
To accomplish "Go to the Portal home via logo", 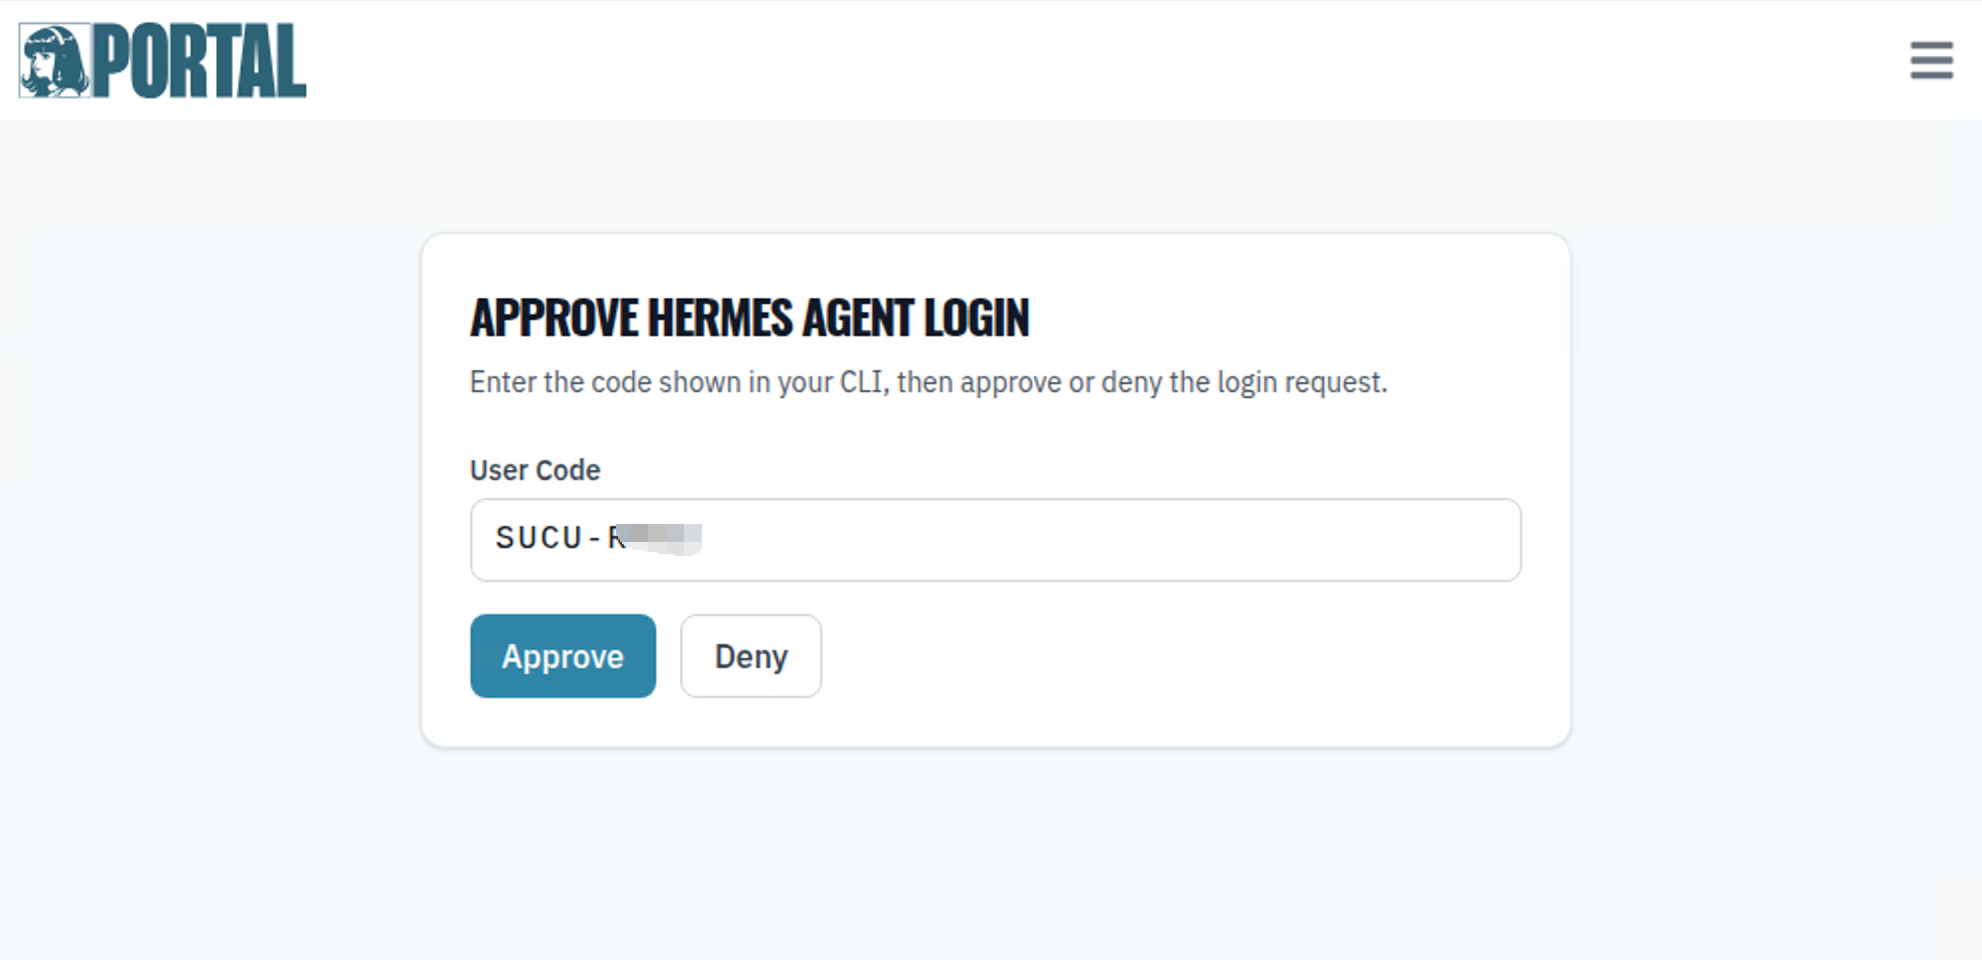I will 162,61.
